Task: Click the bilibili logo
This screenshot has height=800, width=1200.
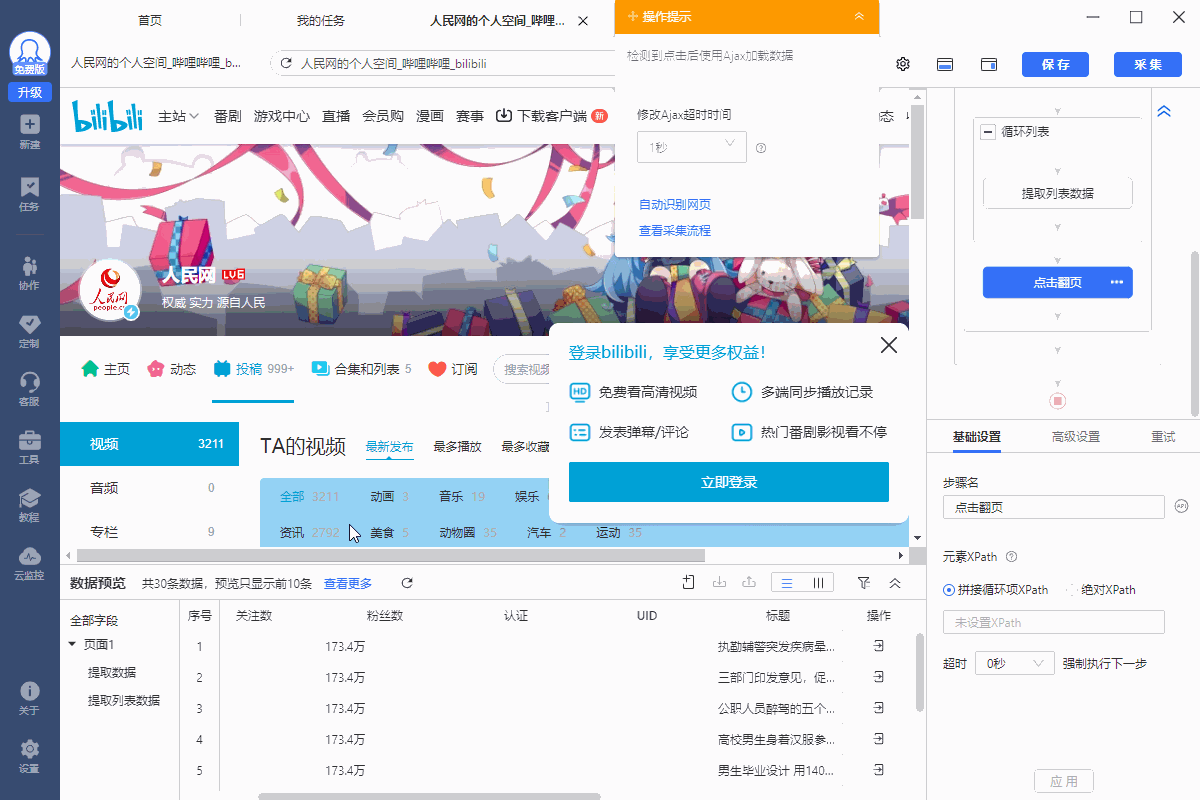Action: 107,115
